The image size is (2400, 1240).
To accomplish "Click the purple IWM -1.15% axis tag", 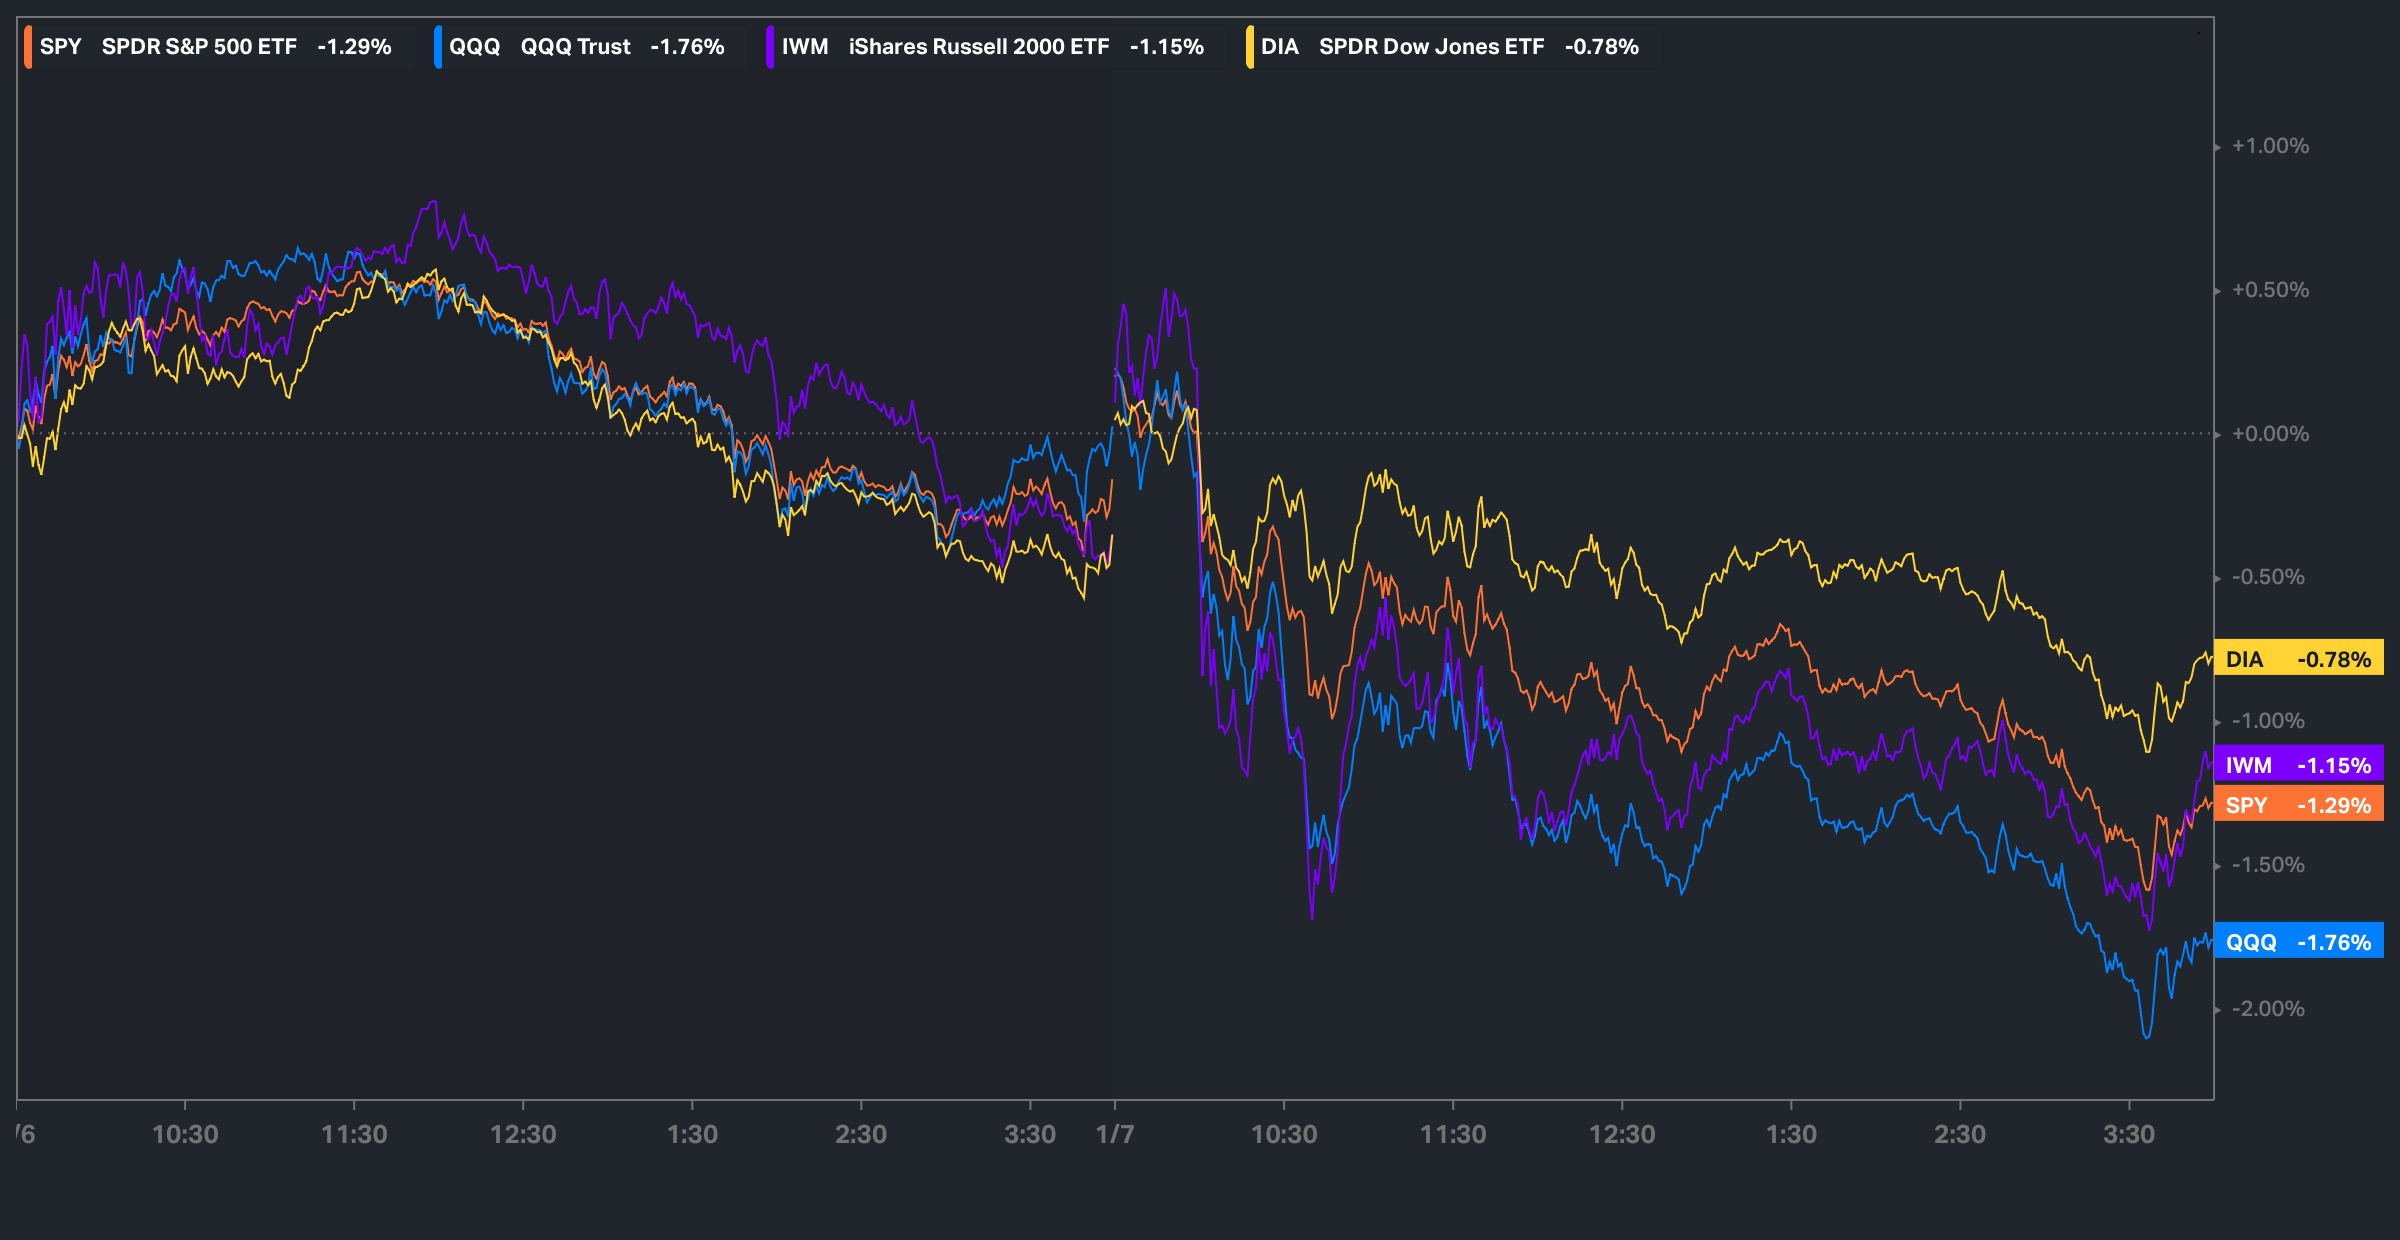I will [x=2298, y=765].
